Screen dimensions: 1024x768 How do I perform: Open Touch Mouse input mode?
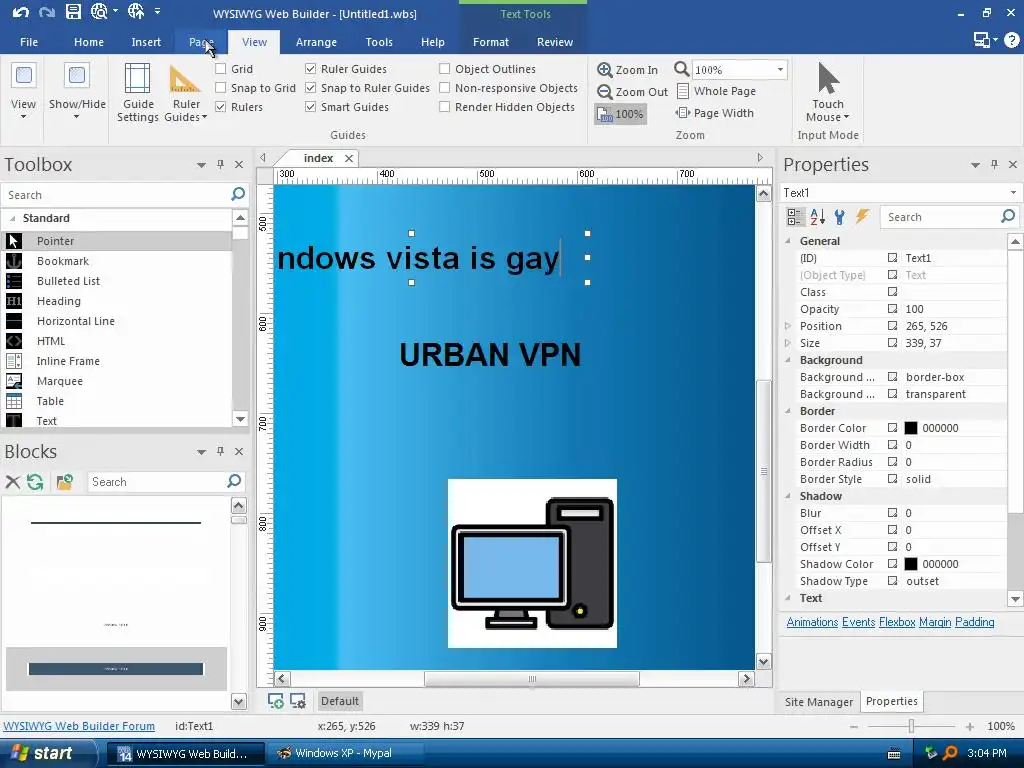827,93
